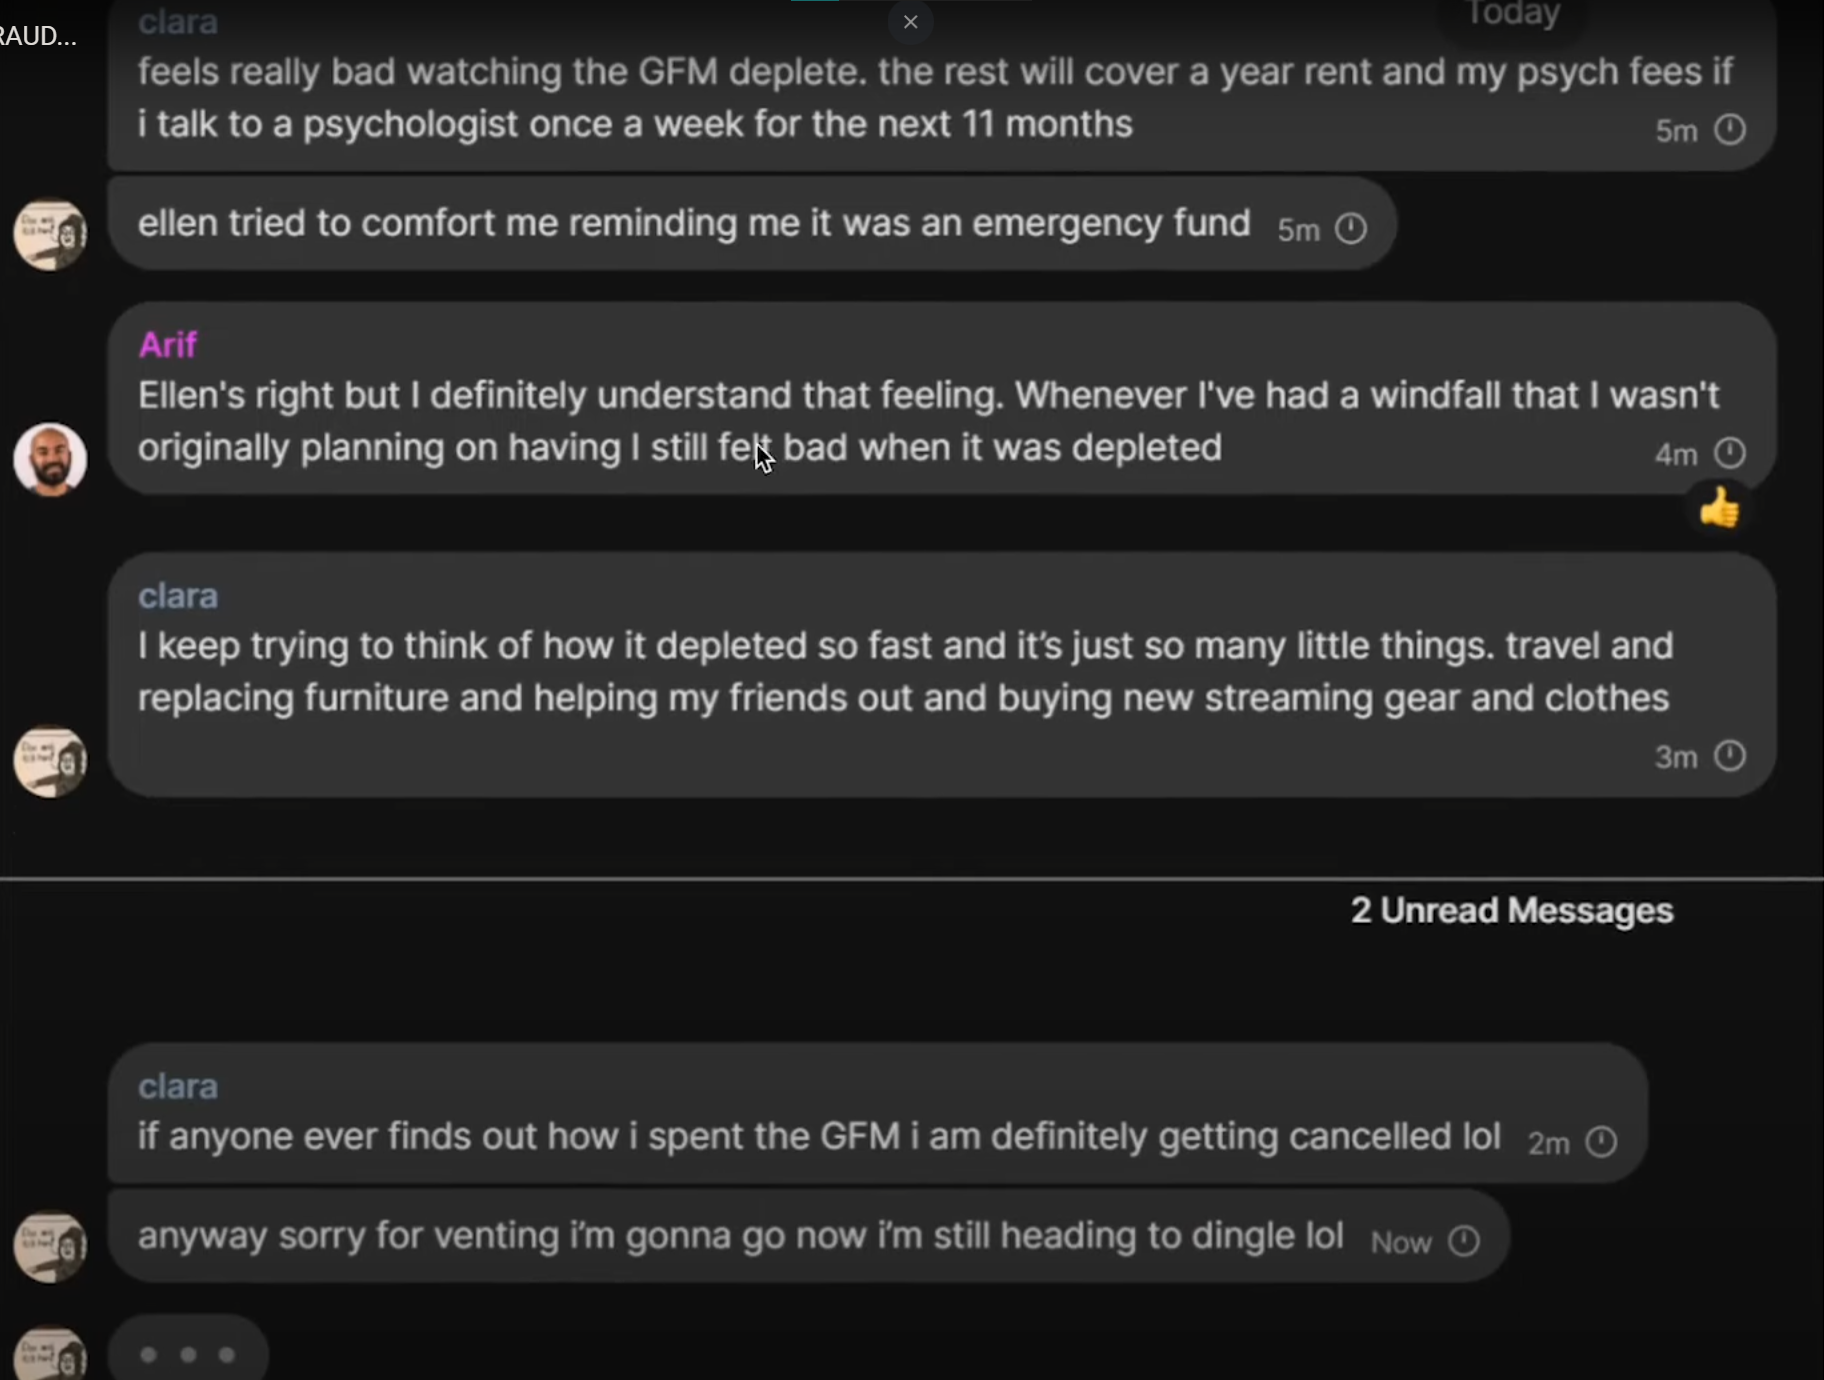Click the '2 Unread Messages' divider label
Screen dimensions: 1824x1380
pyautogui.click(x=1511, y=910)
